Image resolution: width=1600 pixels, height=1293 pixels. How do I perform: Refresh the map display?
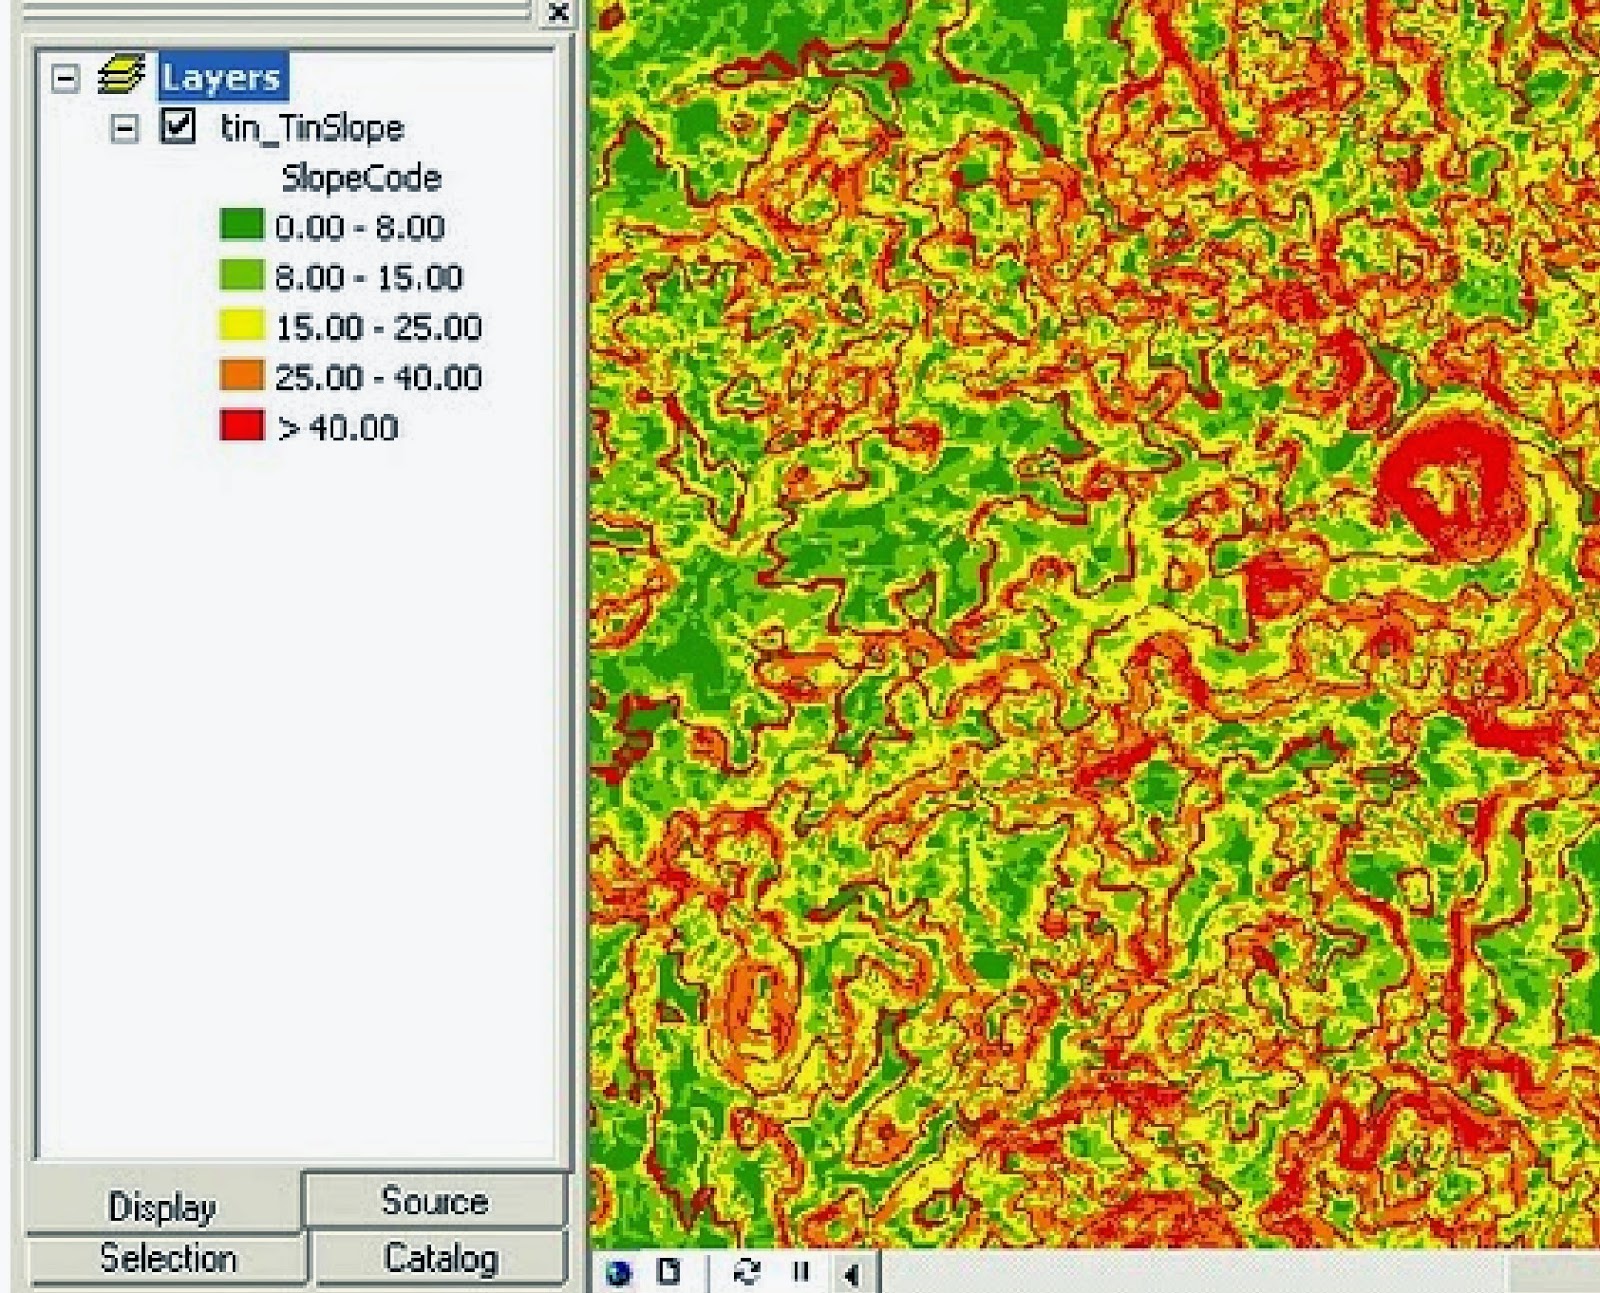click(745, 1274)
